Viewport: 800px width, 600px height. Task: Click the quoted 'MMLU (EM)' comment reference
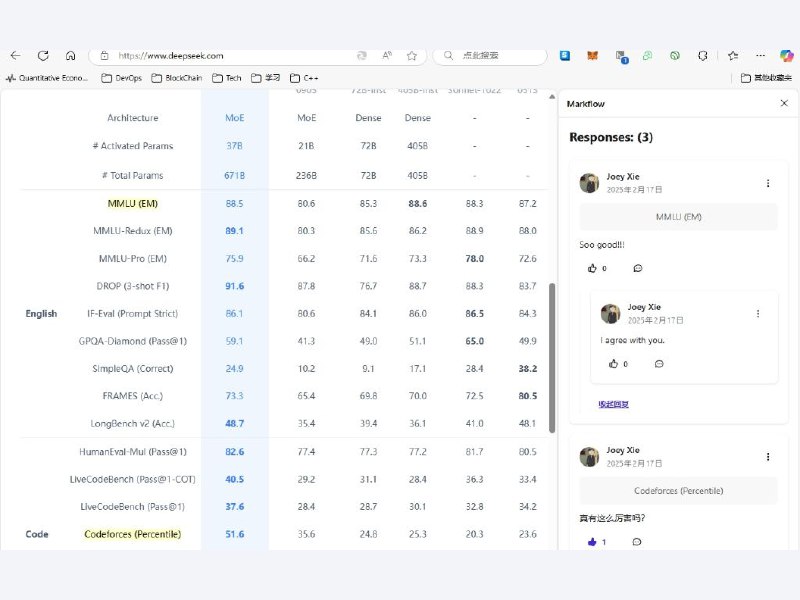click(x=679, y=217)
